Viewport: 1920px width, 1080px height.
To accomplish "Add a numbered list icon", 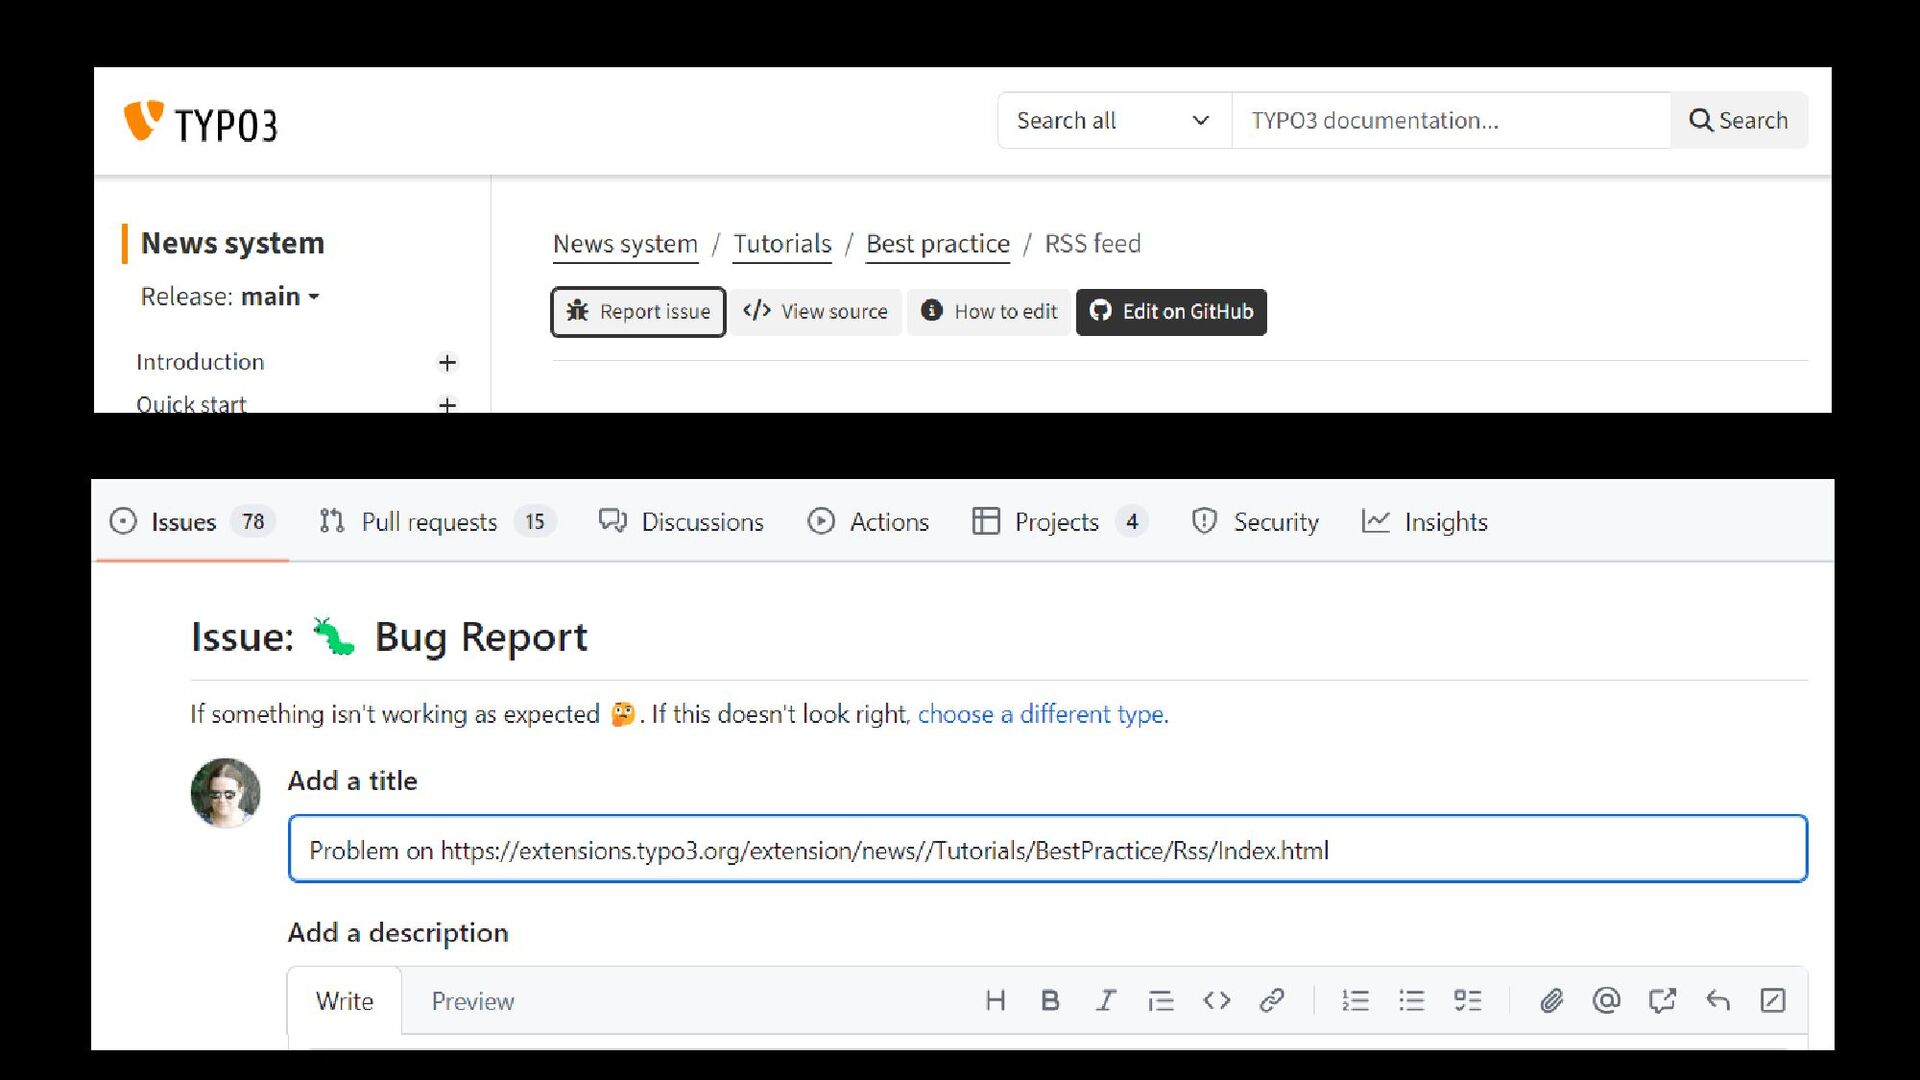I will point(1356,1001).
